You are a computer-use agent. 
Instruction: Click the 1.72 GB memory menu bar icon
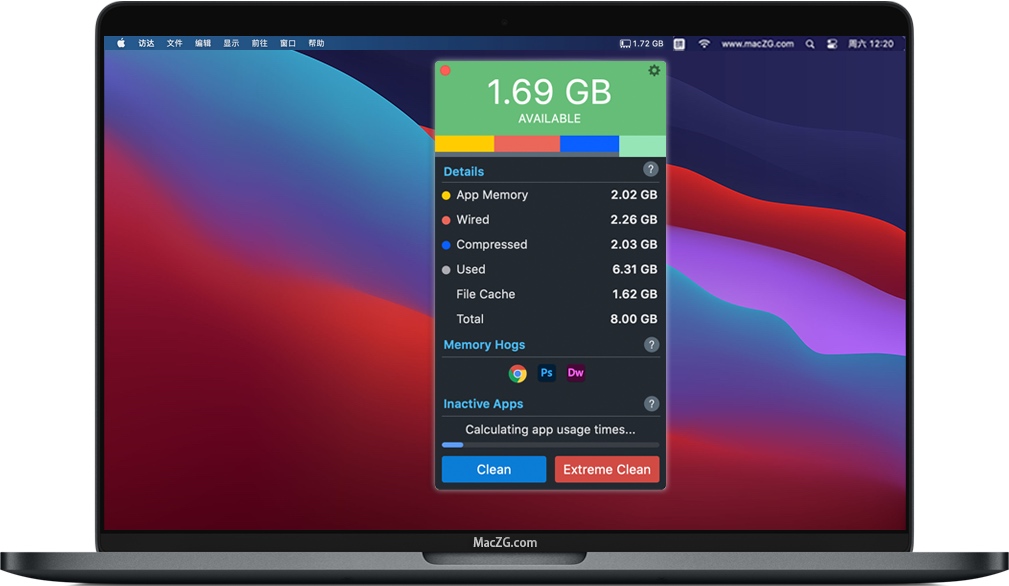point(641,44)
